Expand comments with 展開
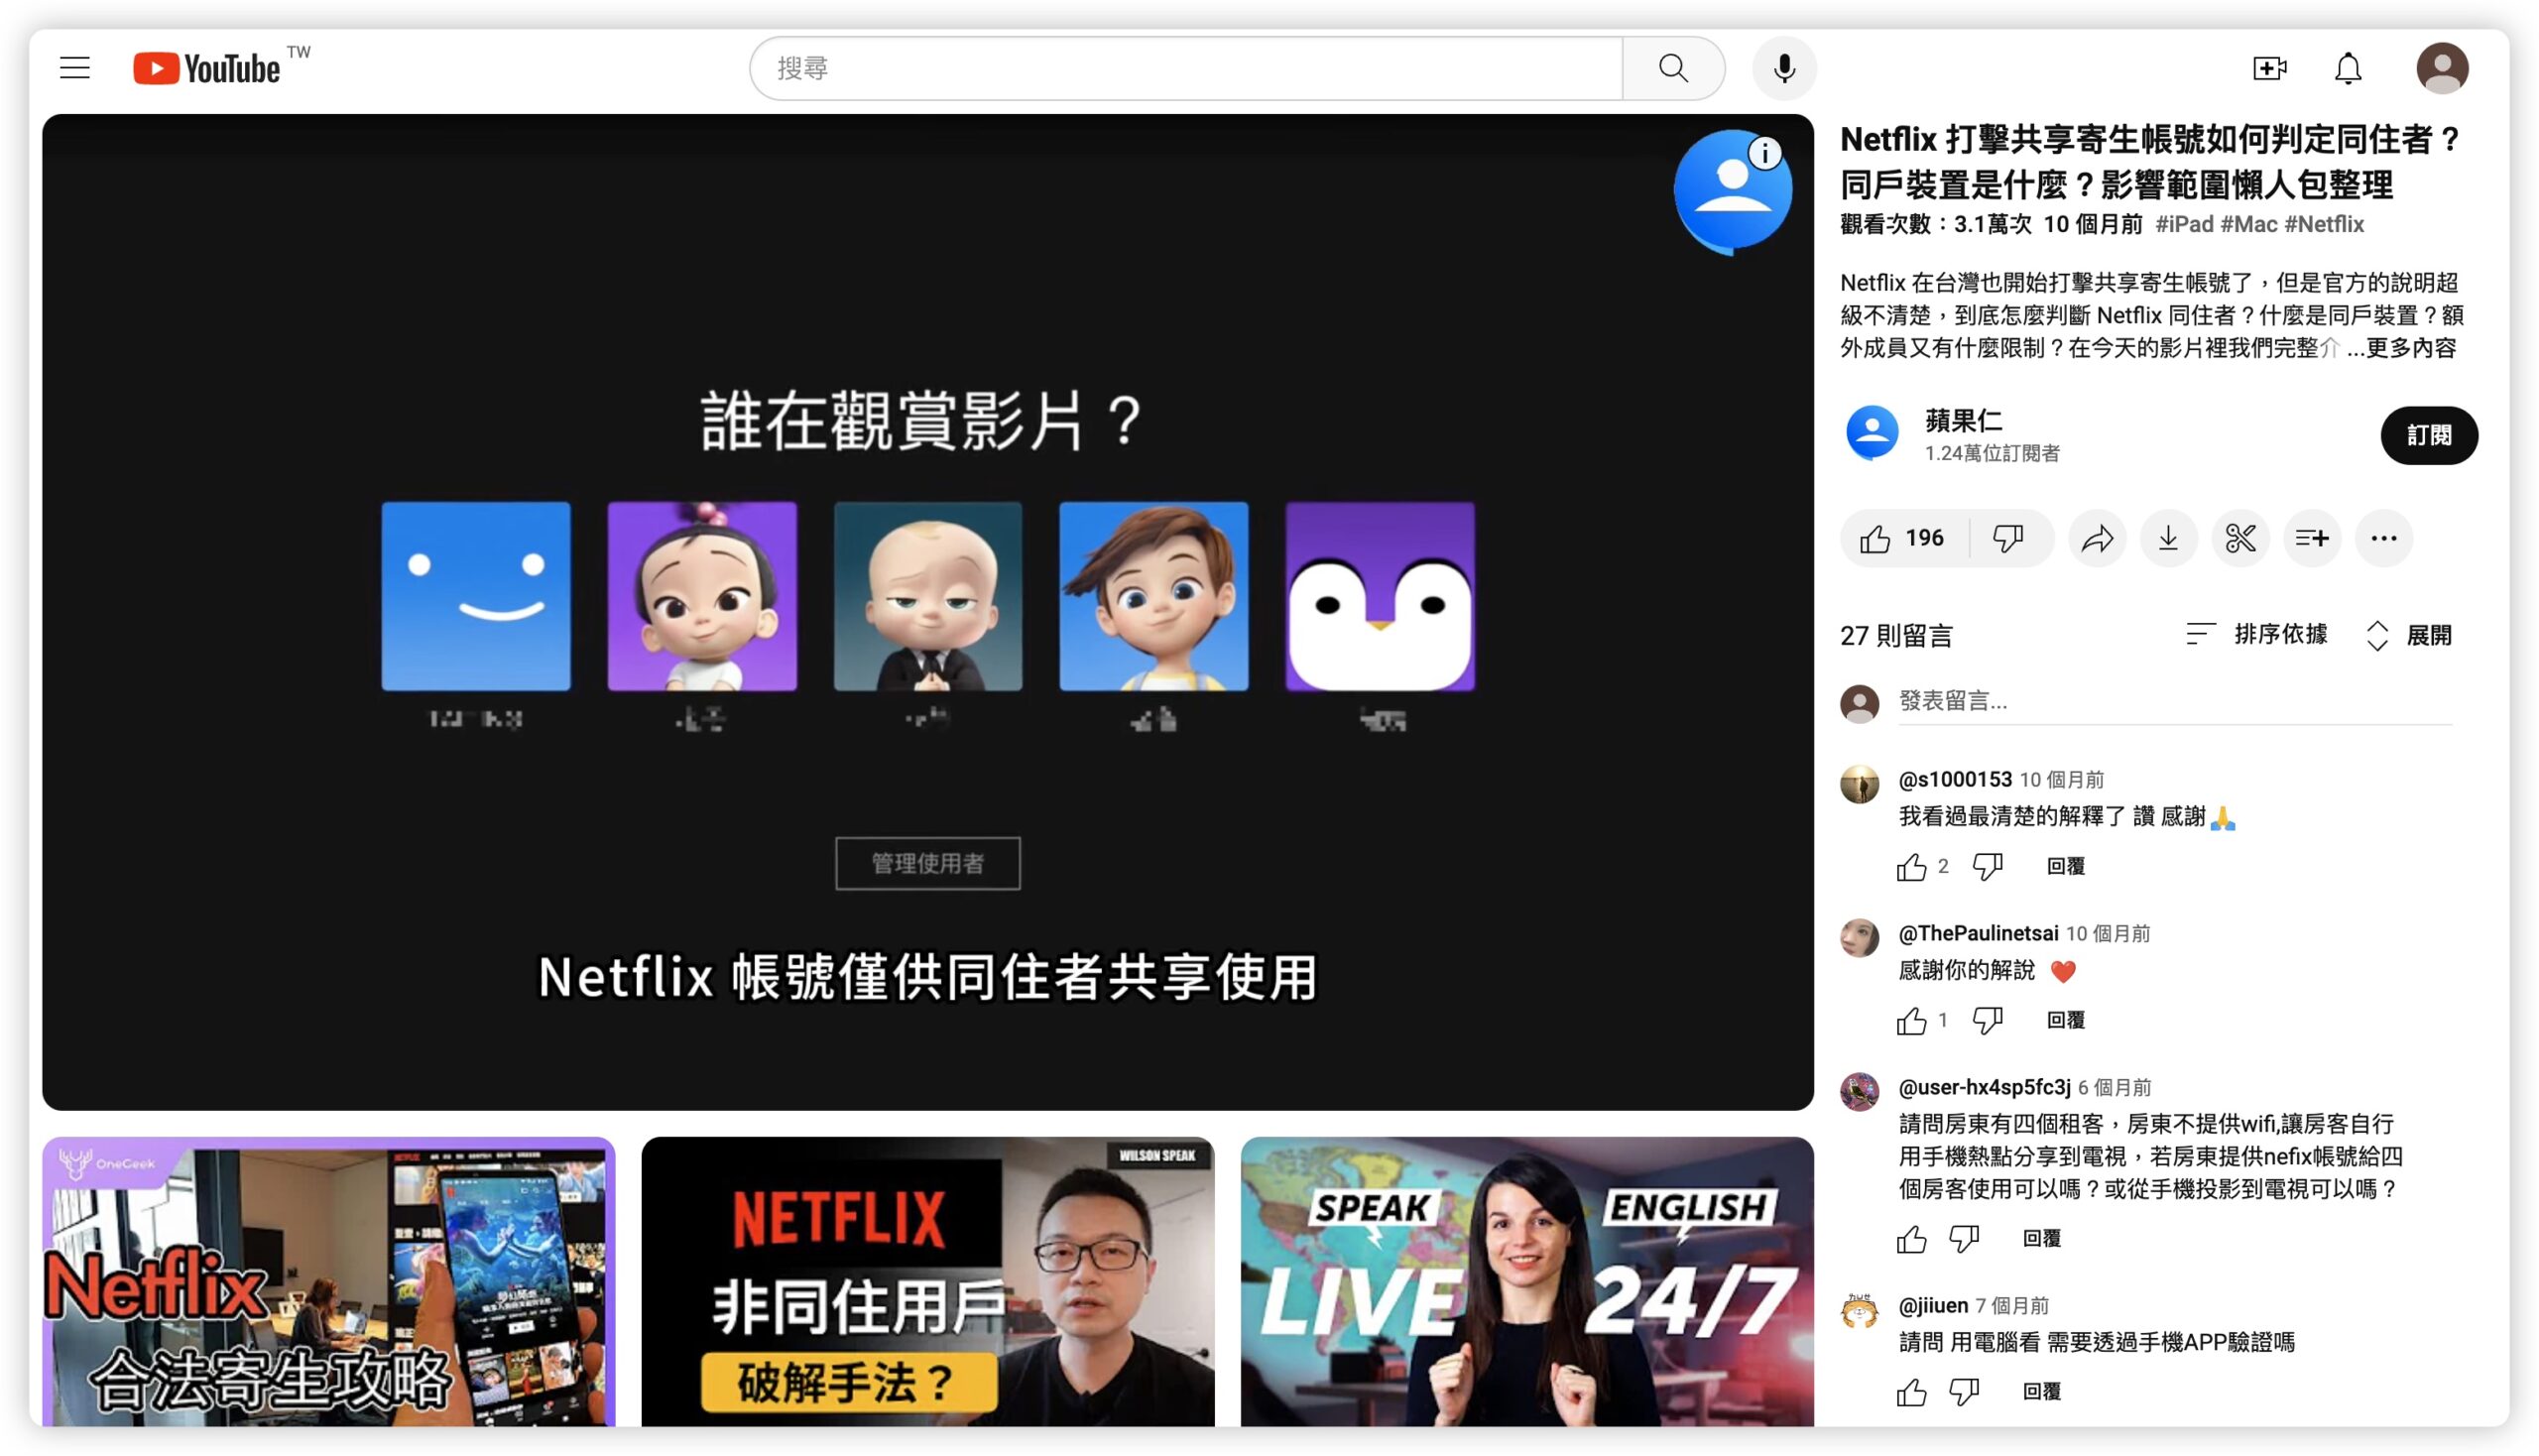The height and width of the screenshot is (1456, 2539). click(2409, 635)
